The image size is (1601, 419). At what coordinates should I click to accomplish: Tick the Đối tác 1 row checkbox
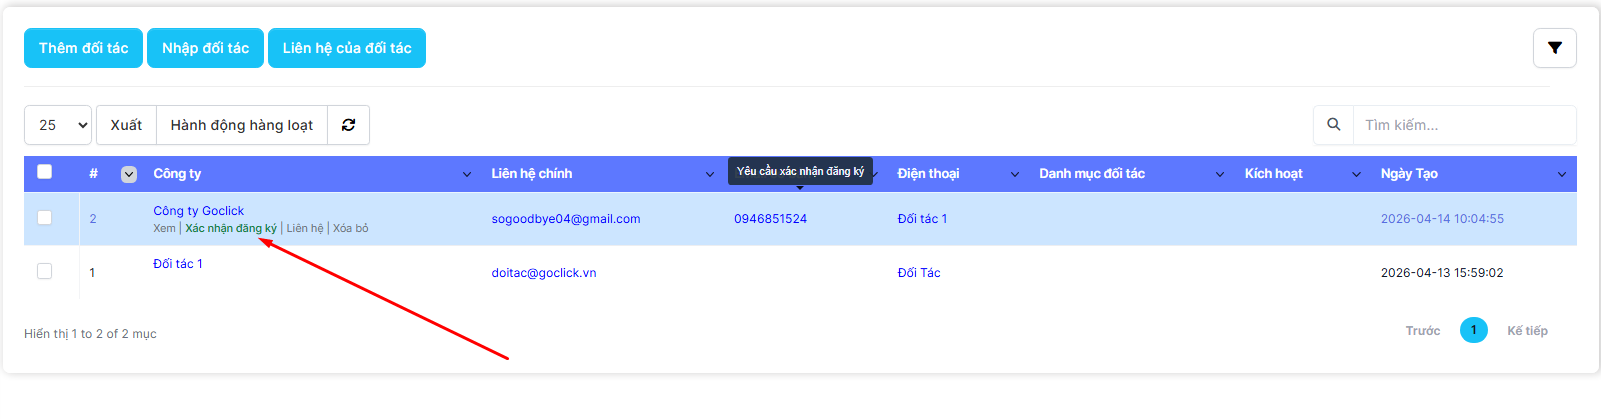[44, 271]
